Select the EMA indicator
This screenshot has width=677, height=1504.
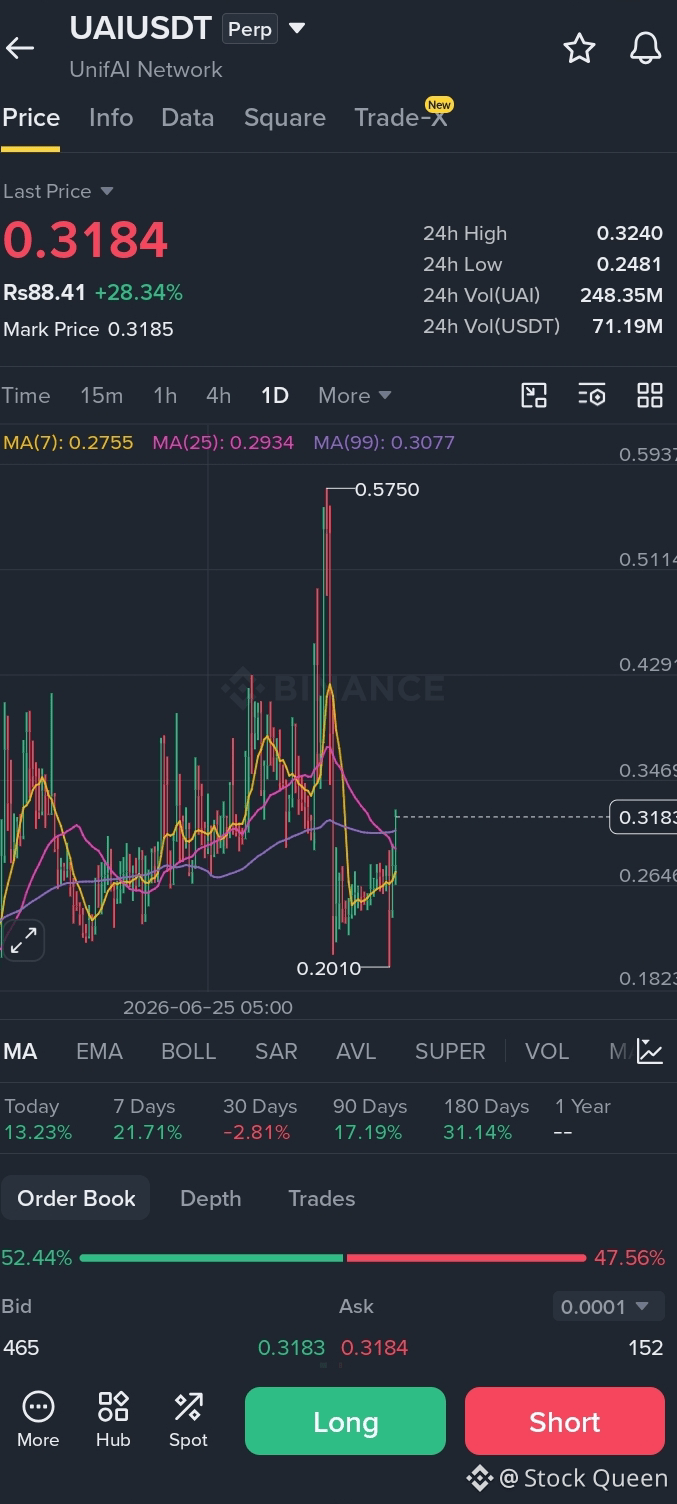coord(99,1051)
